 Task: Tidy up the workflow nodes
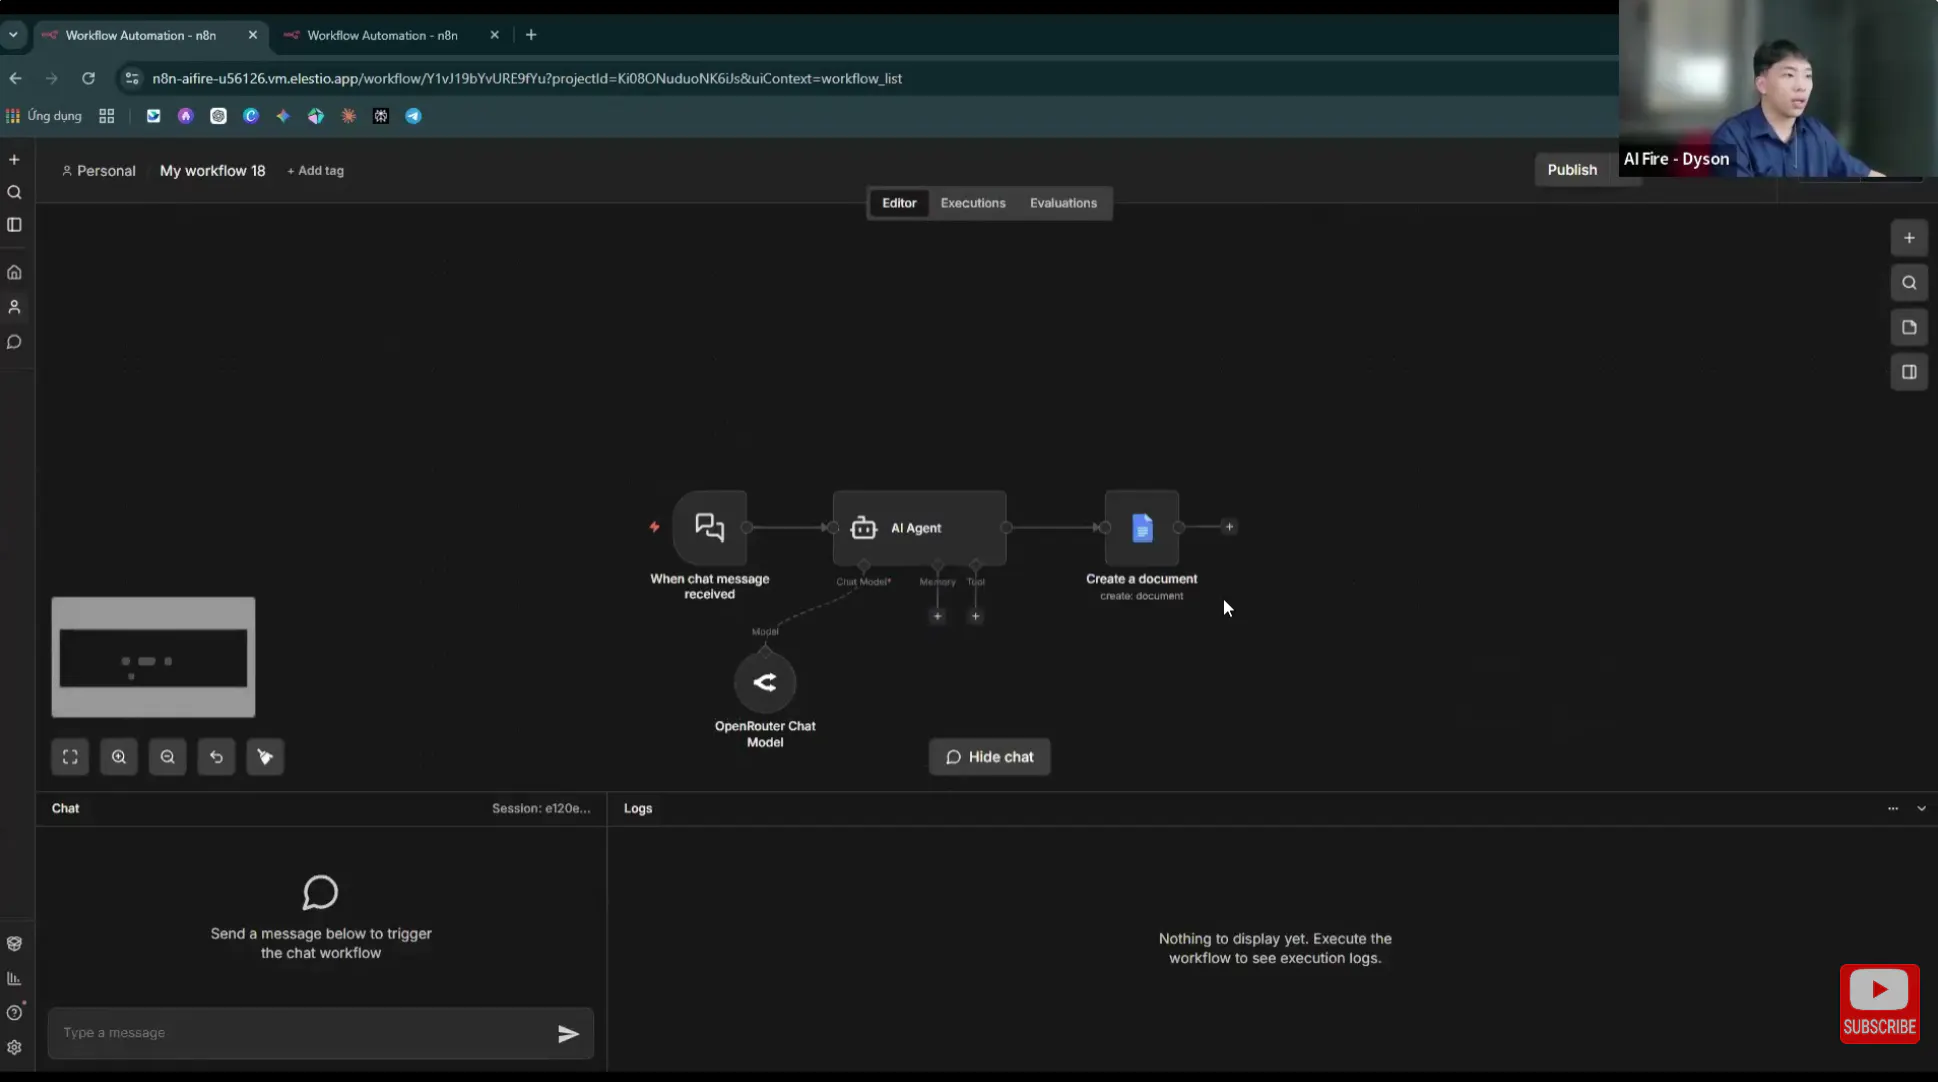265,757
